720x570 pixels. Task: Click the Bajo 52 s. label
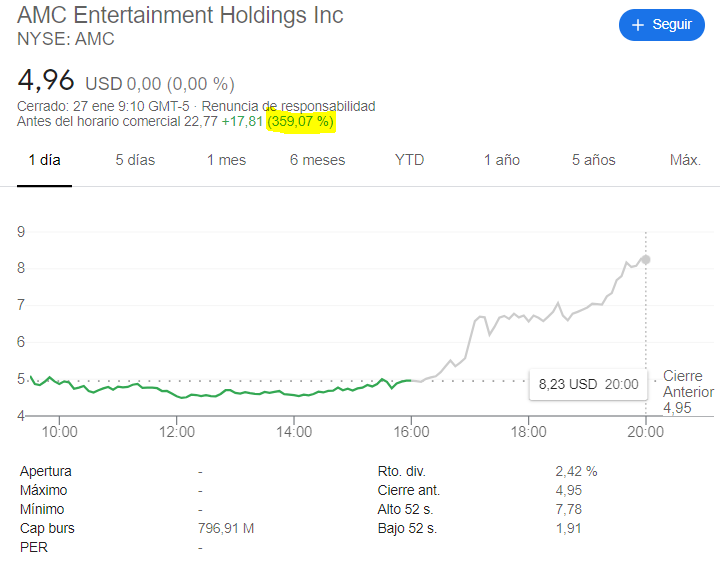point(407,528)
